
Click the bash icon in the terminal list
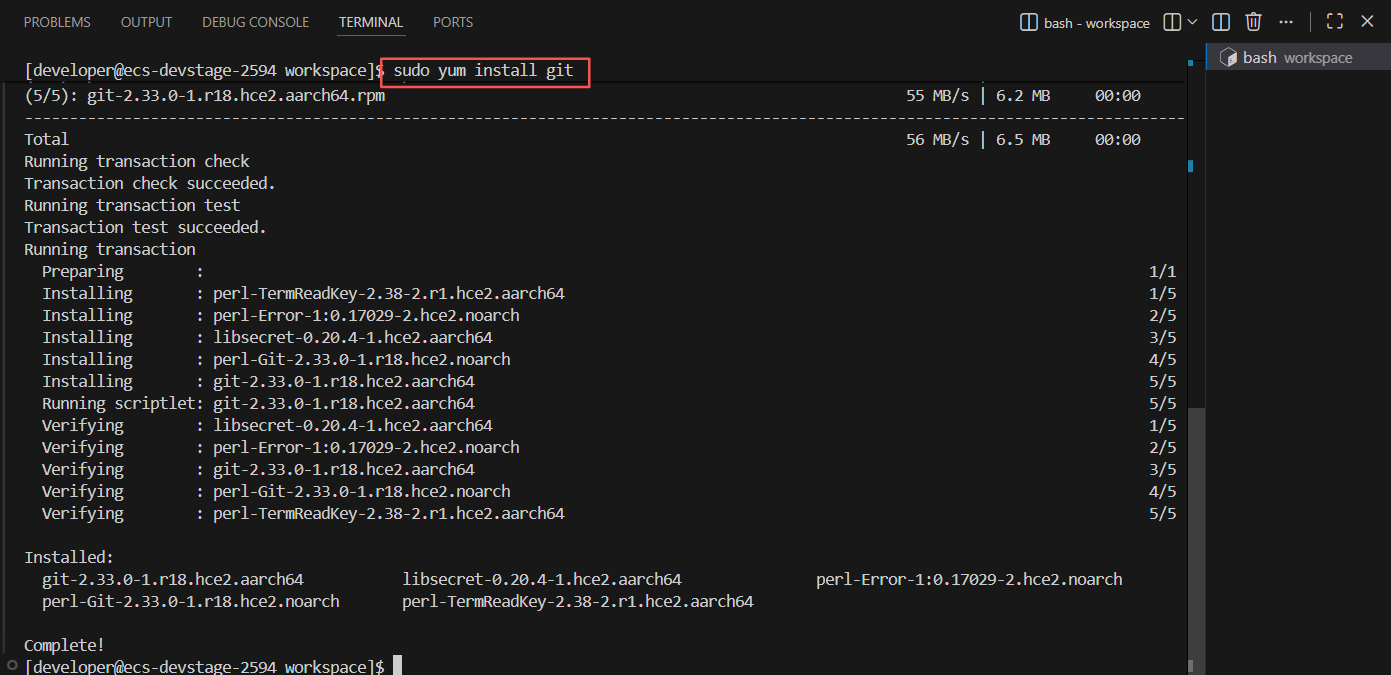tap(1229, 58)
